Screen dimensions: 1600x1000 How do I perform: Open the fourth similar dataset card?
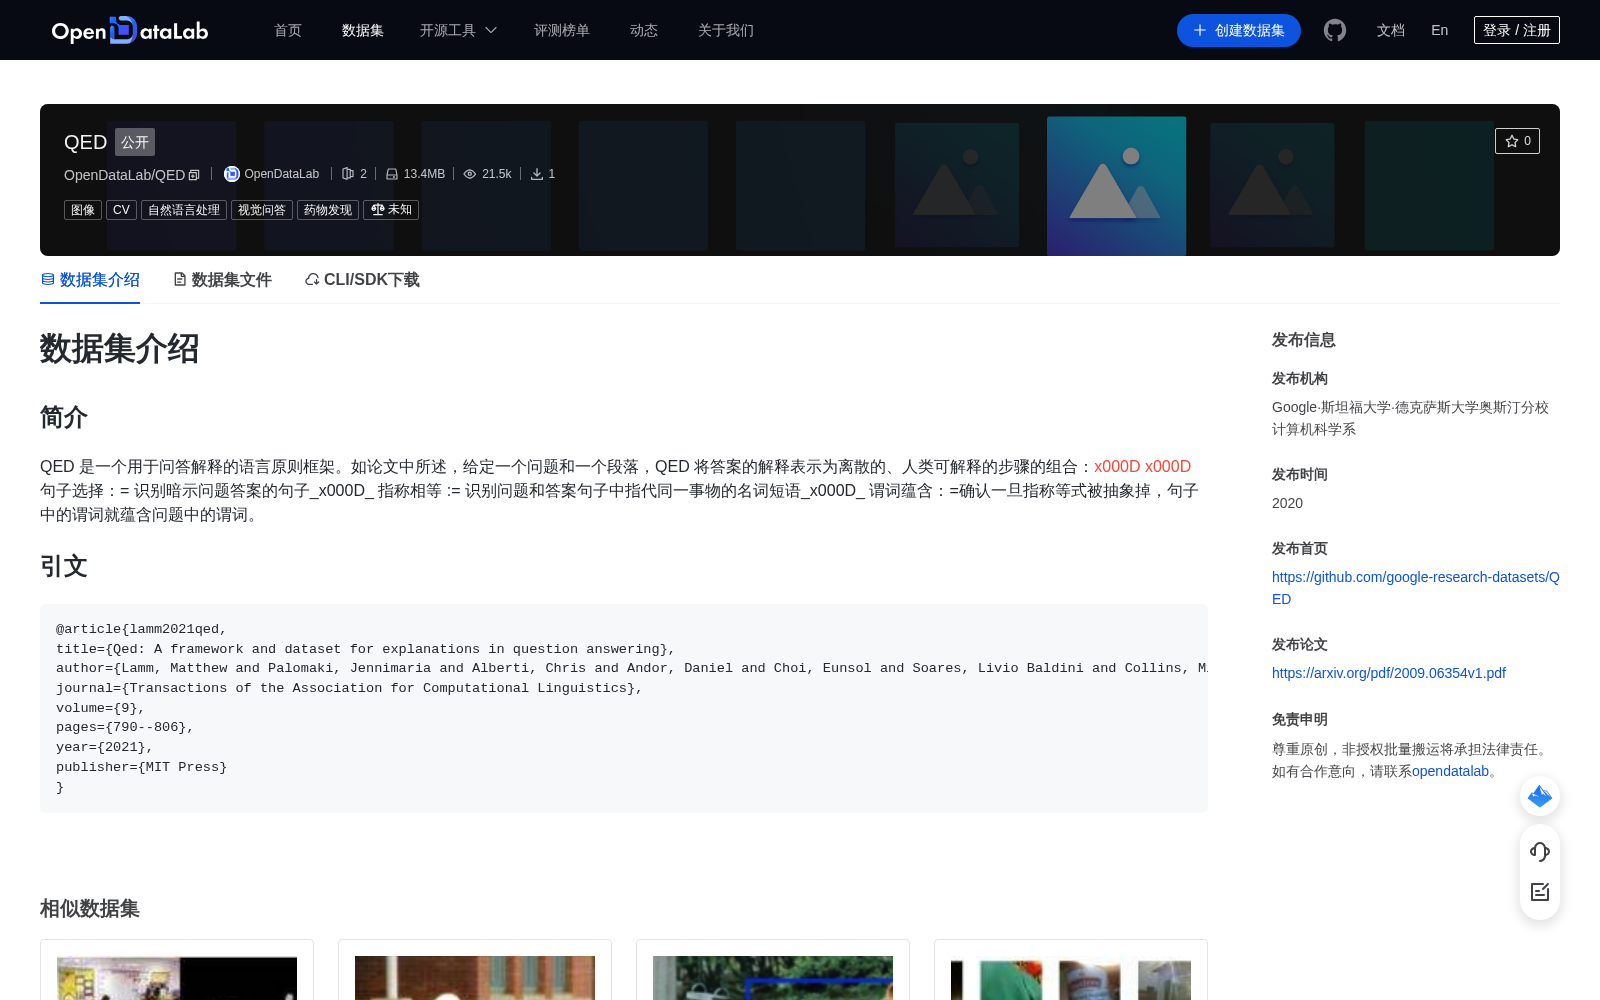click(1071, 970)
